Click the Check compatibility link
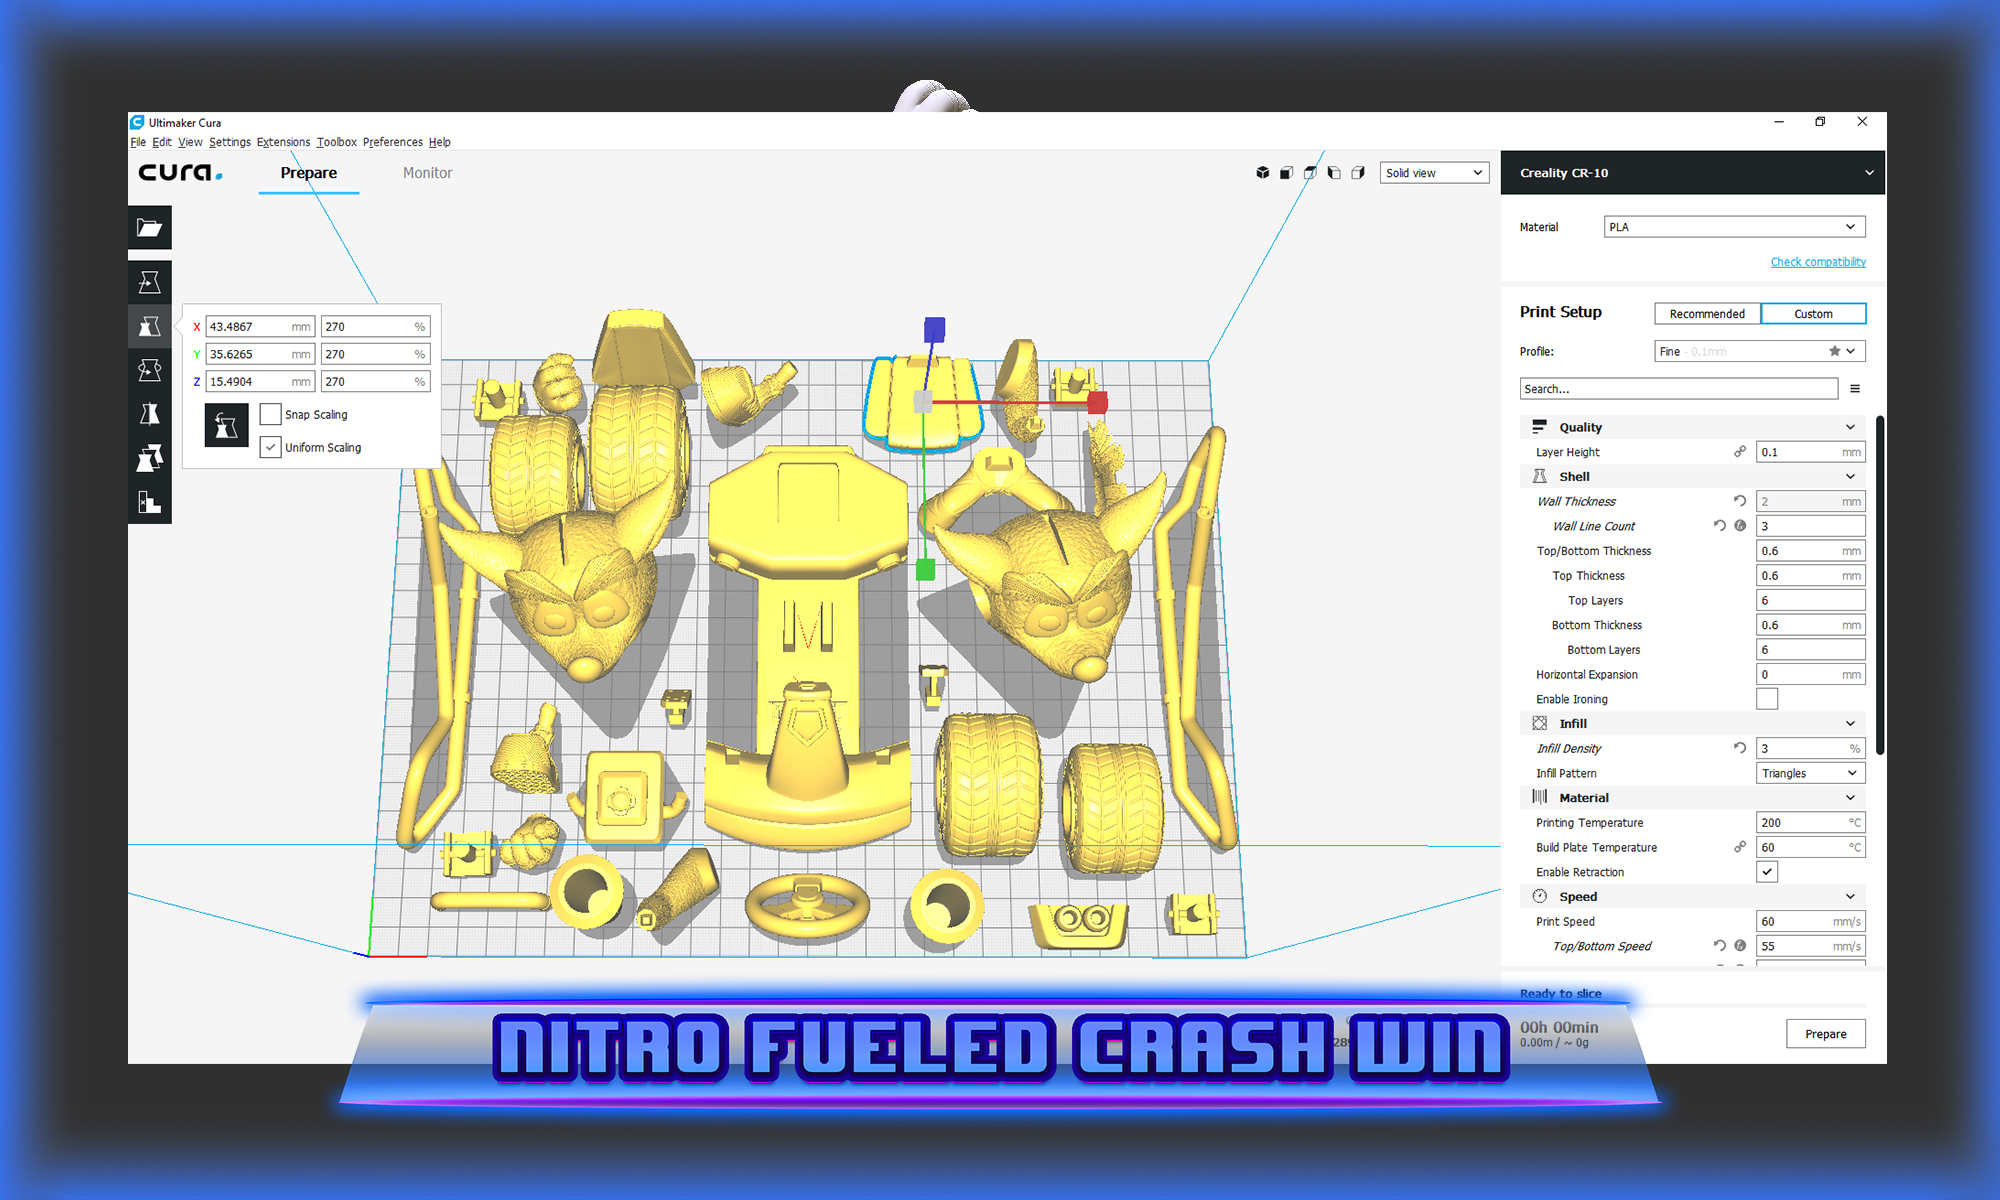This screenshot has width=2000, height=1200. 1817,262
